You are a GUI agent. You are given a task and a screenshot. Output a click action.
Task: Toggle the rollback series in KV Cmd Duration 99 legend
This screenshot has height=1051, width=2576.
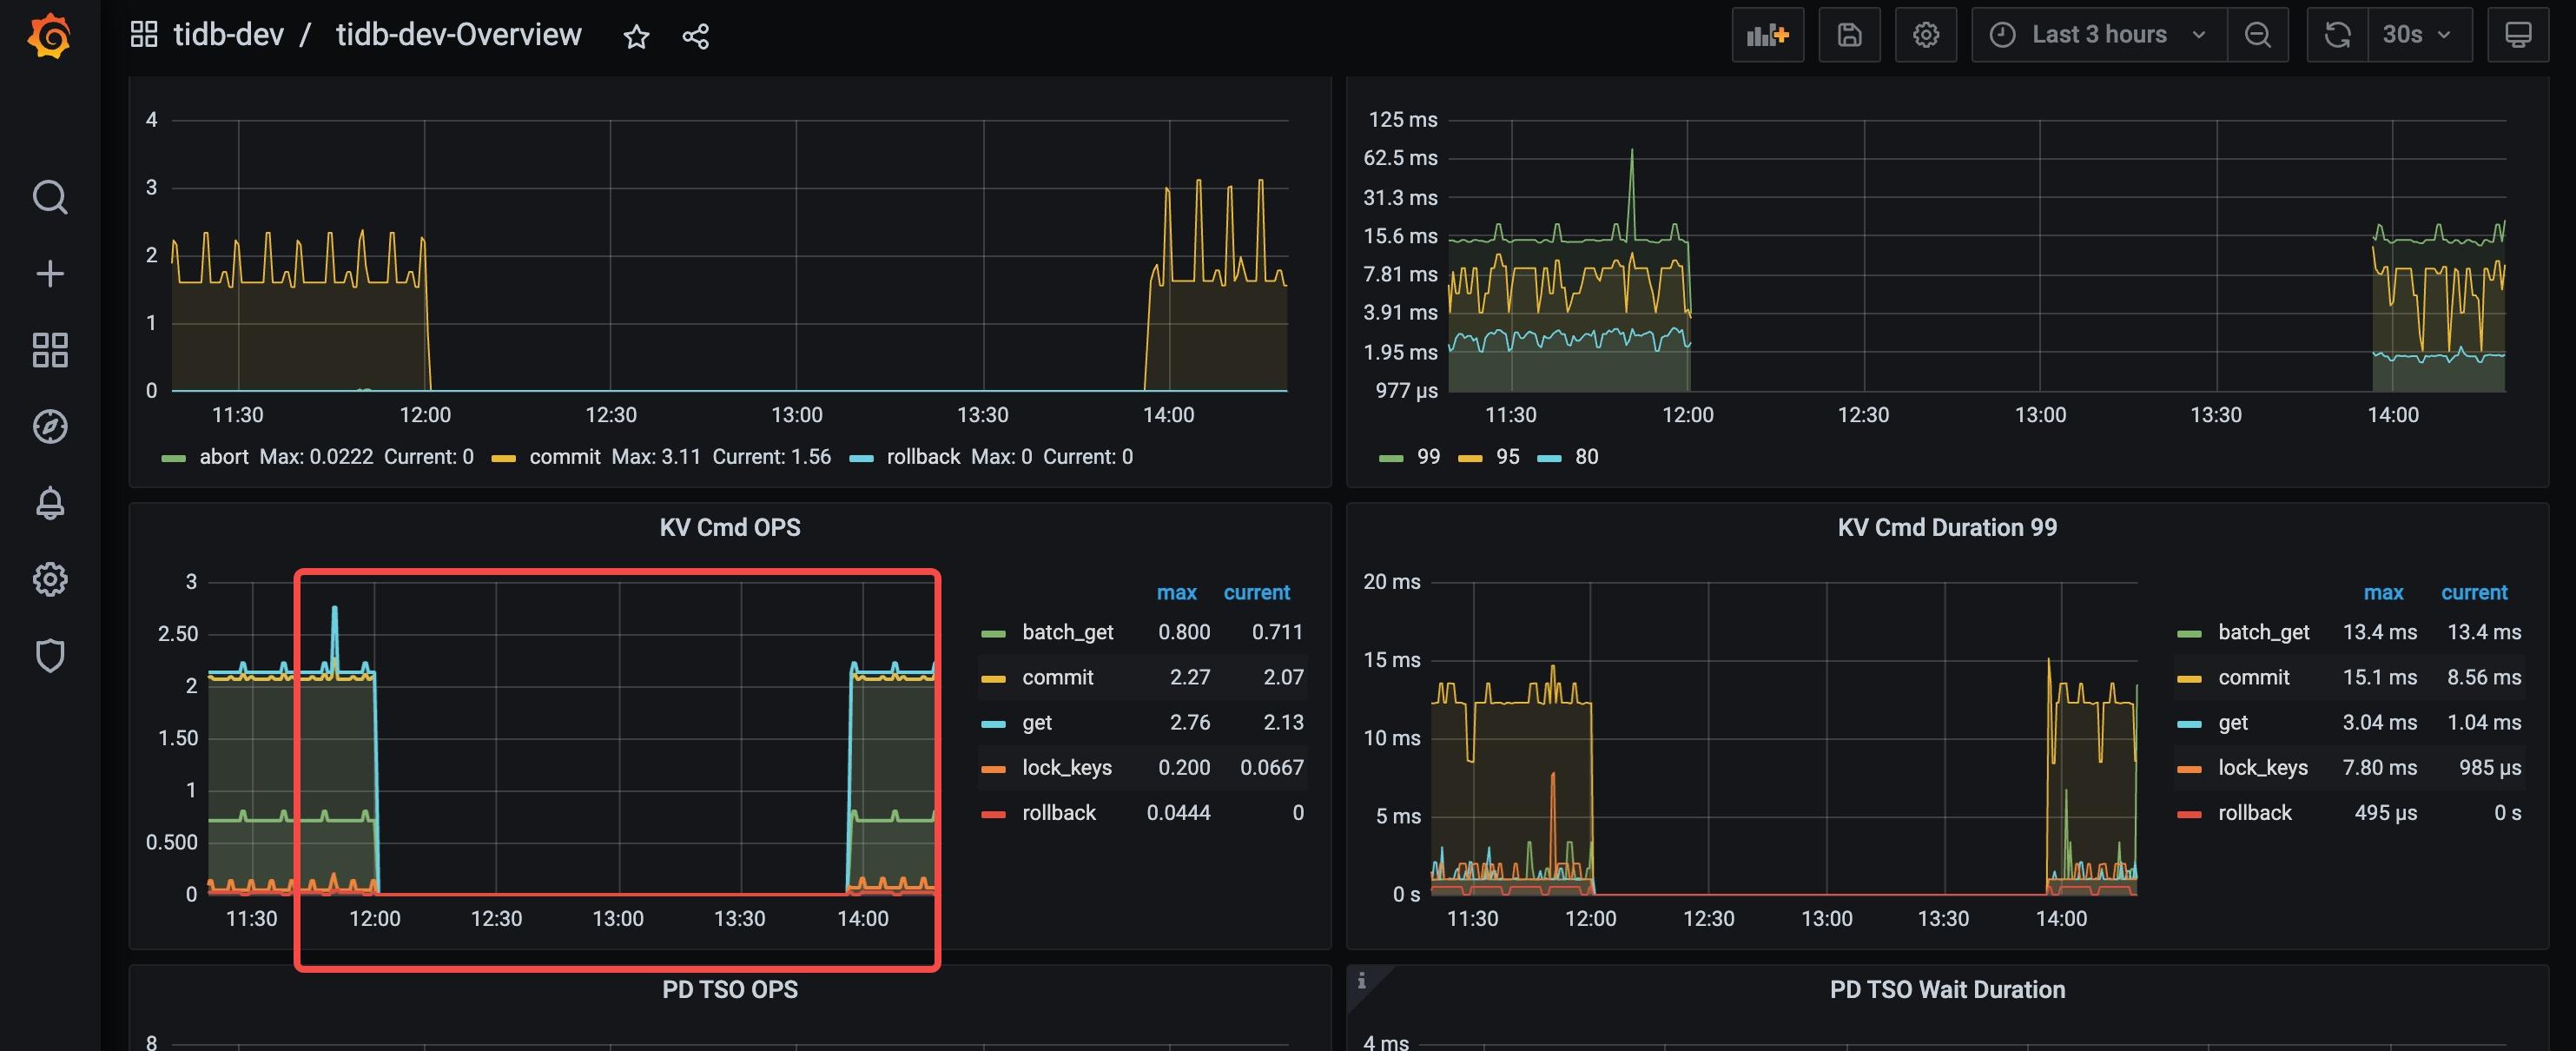click(x=2254, y=813)
